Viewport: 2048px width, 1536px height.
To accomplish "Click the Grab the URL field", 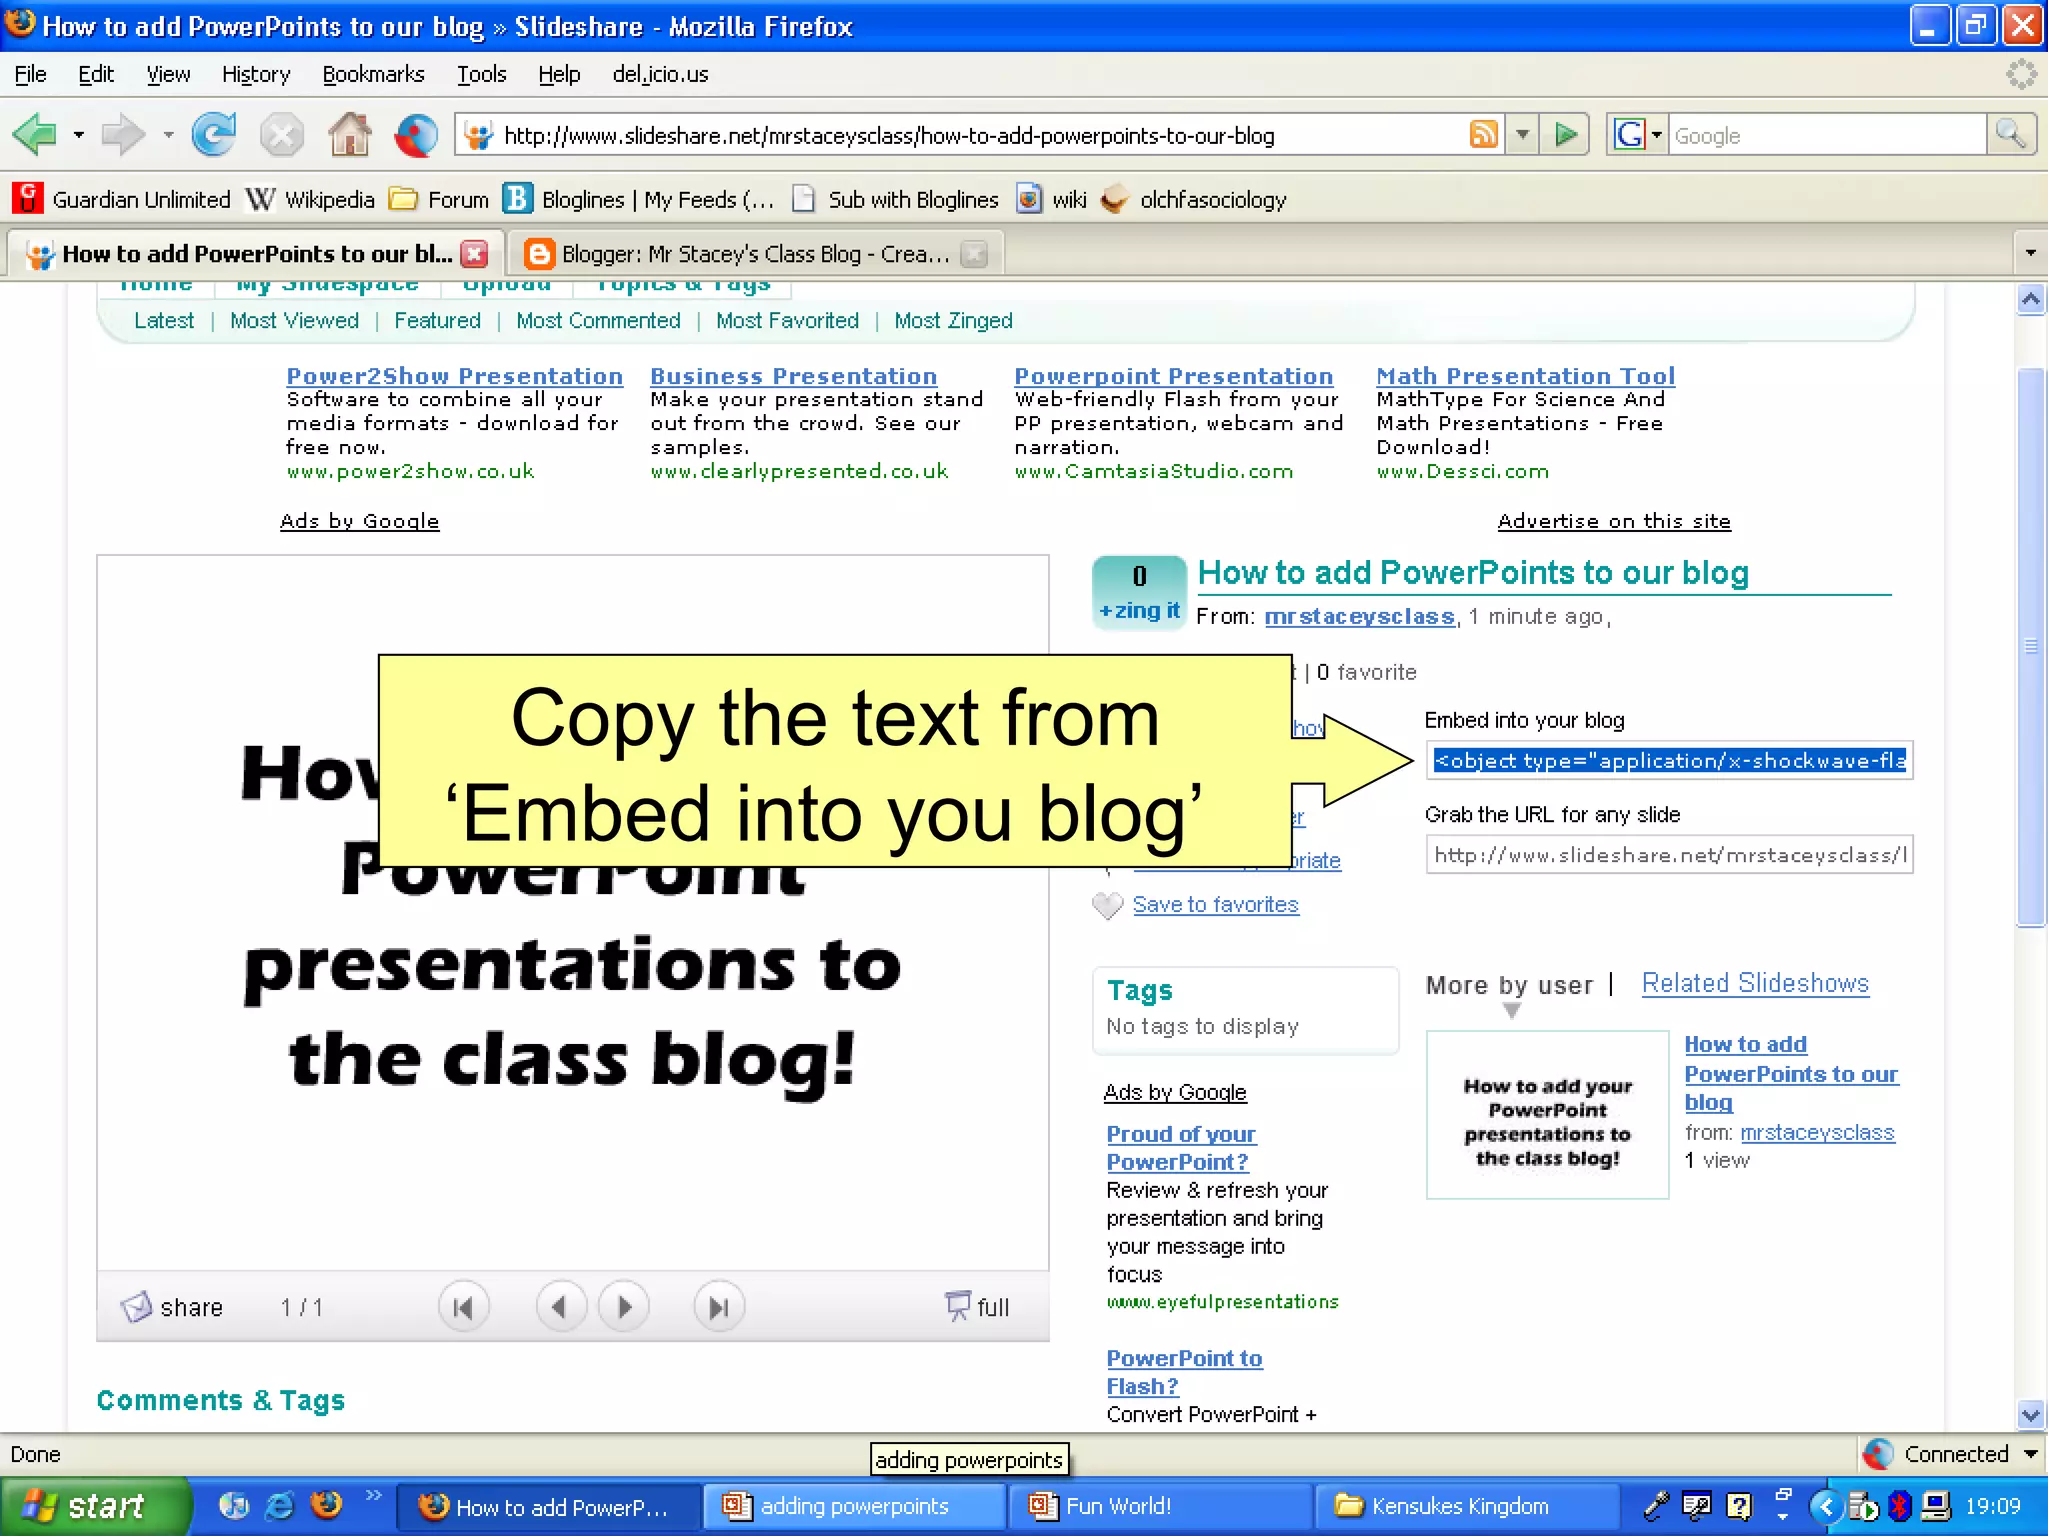I will pyautogui.click(x=1669, y=855).
